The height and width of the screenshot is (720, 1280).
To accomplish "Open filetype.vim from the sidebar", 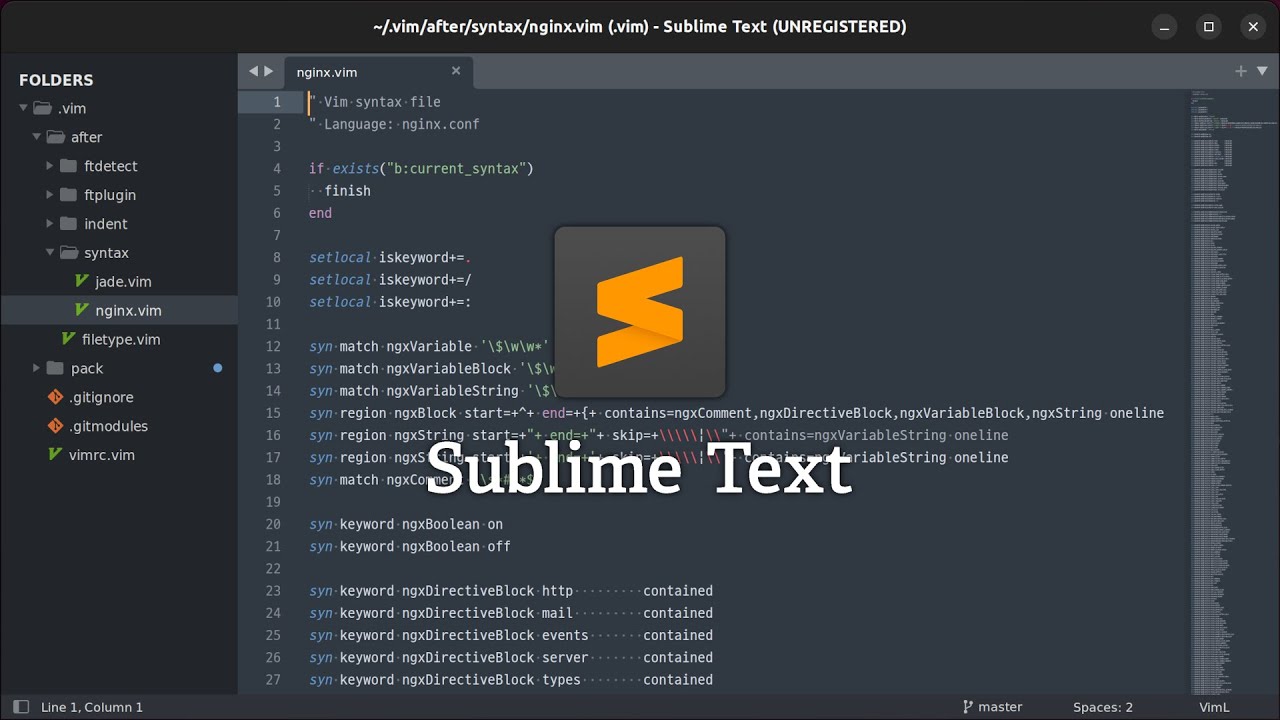I will click(119, 339).
